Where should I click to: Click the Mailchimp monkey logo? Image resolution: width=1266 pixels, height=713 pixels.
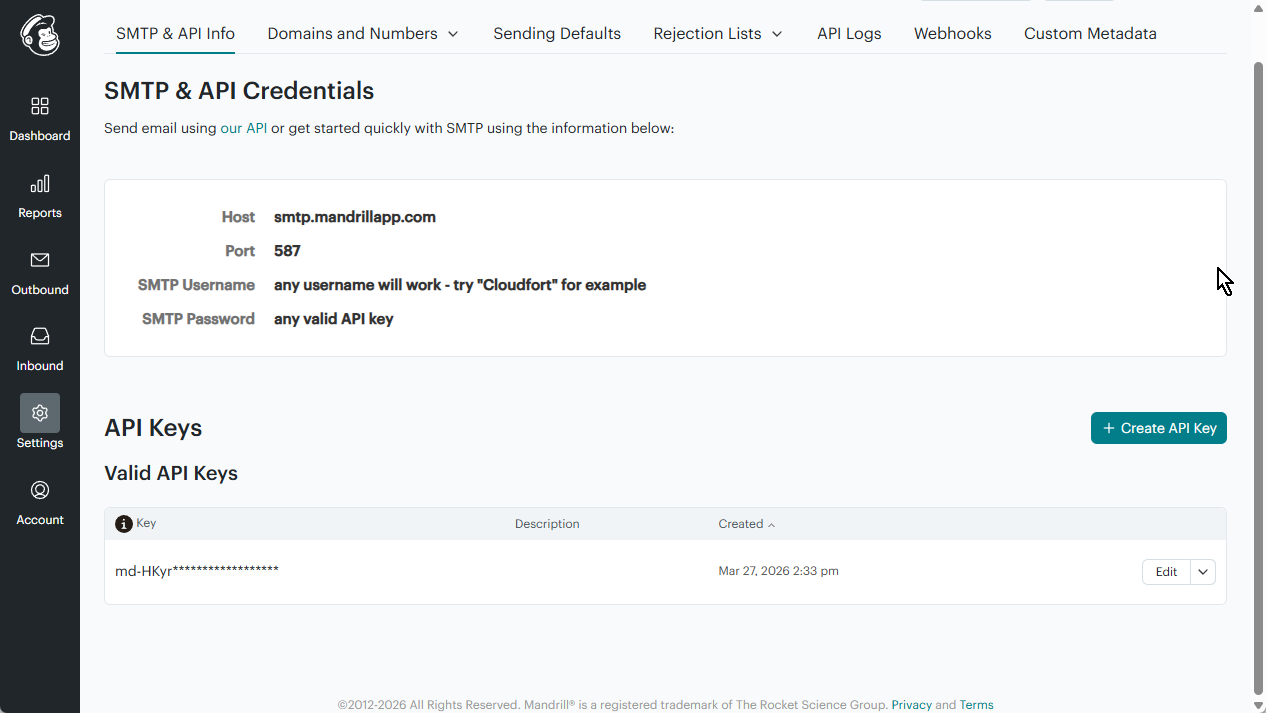tap(40, 35)
